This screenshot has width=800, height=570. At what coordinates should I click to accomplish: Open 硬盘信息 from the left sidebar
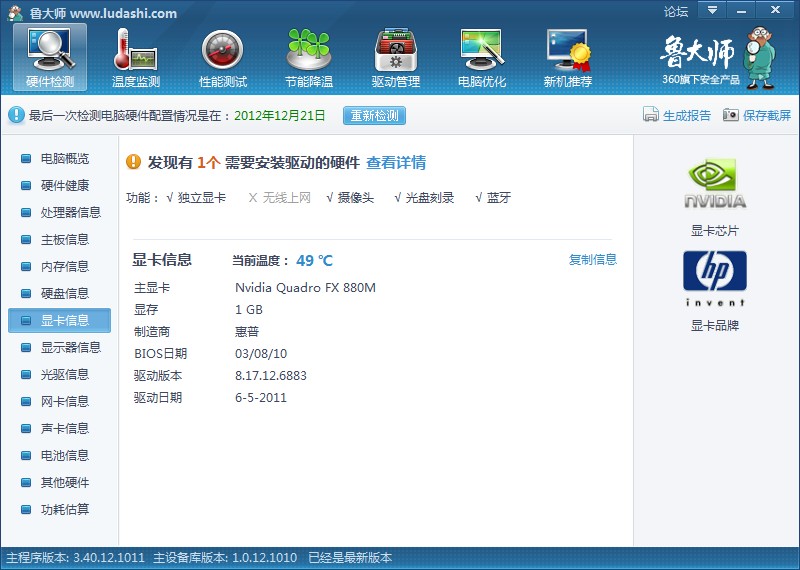pyautogui.click(x=64, y=293)
